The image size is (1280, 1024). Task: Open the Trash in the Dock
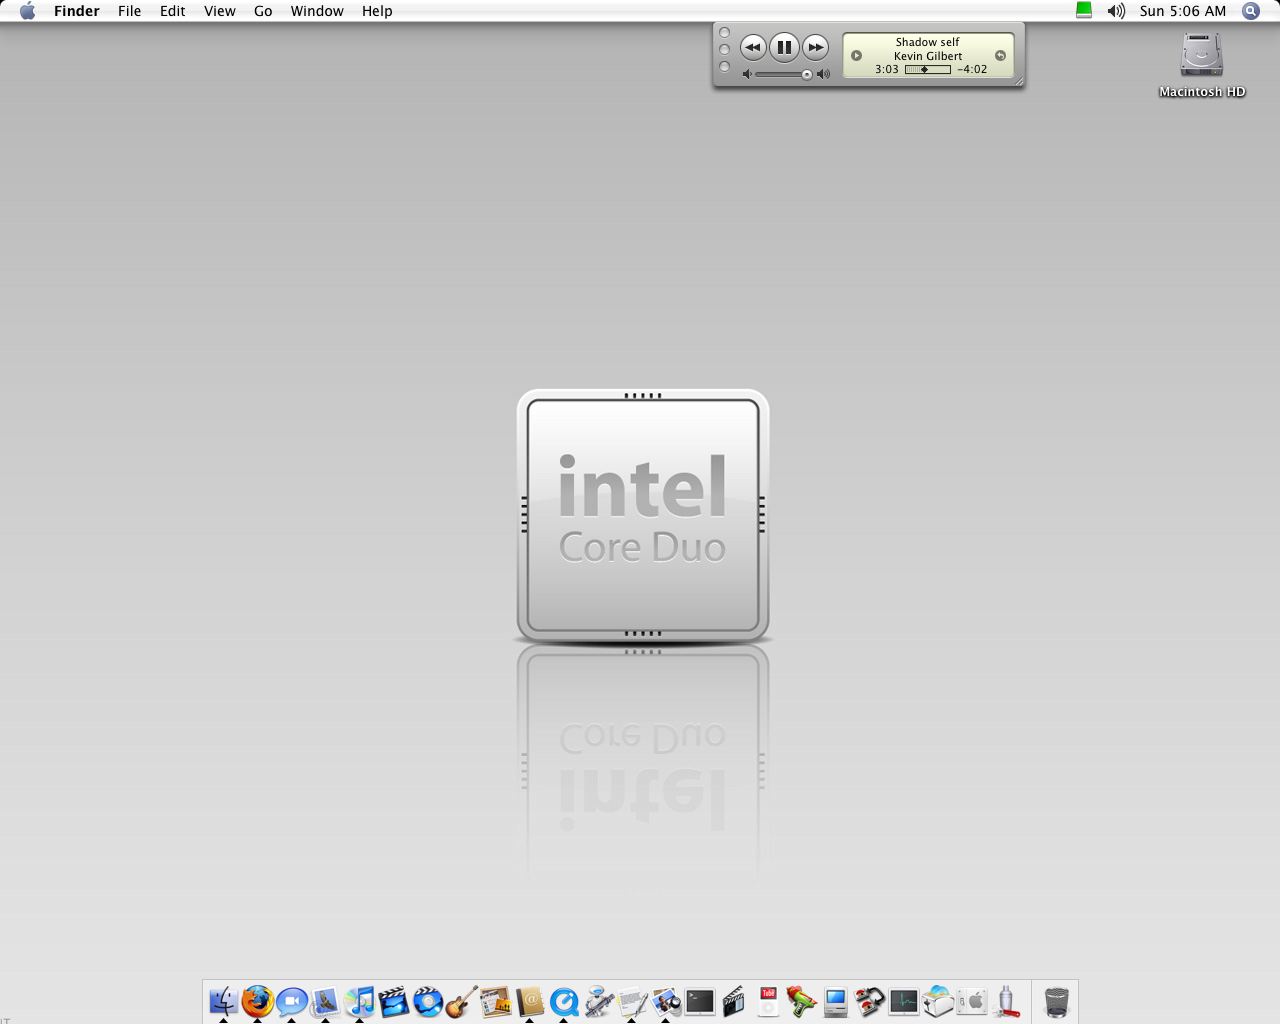click(x=1056, y=1000)
